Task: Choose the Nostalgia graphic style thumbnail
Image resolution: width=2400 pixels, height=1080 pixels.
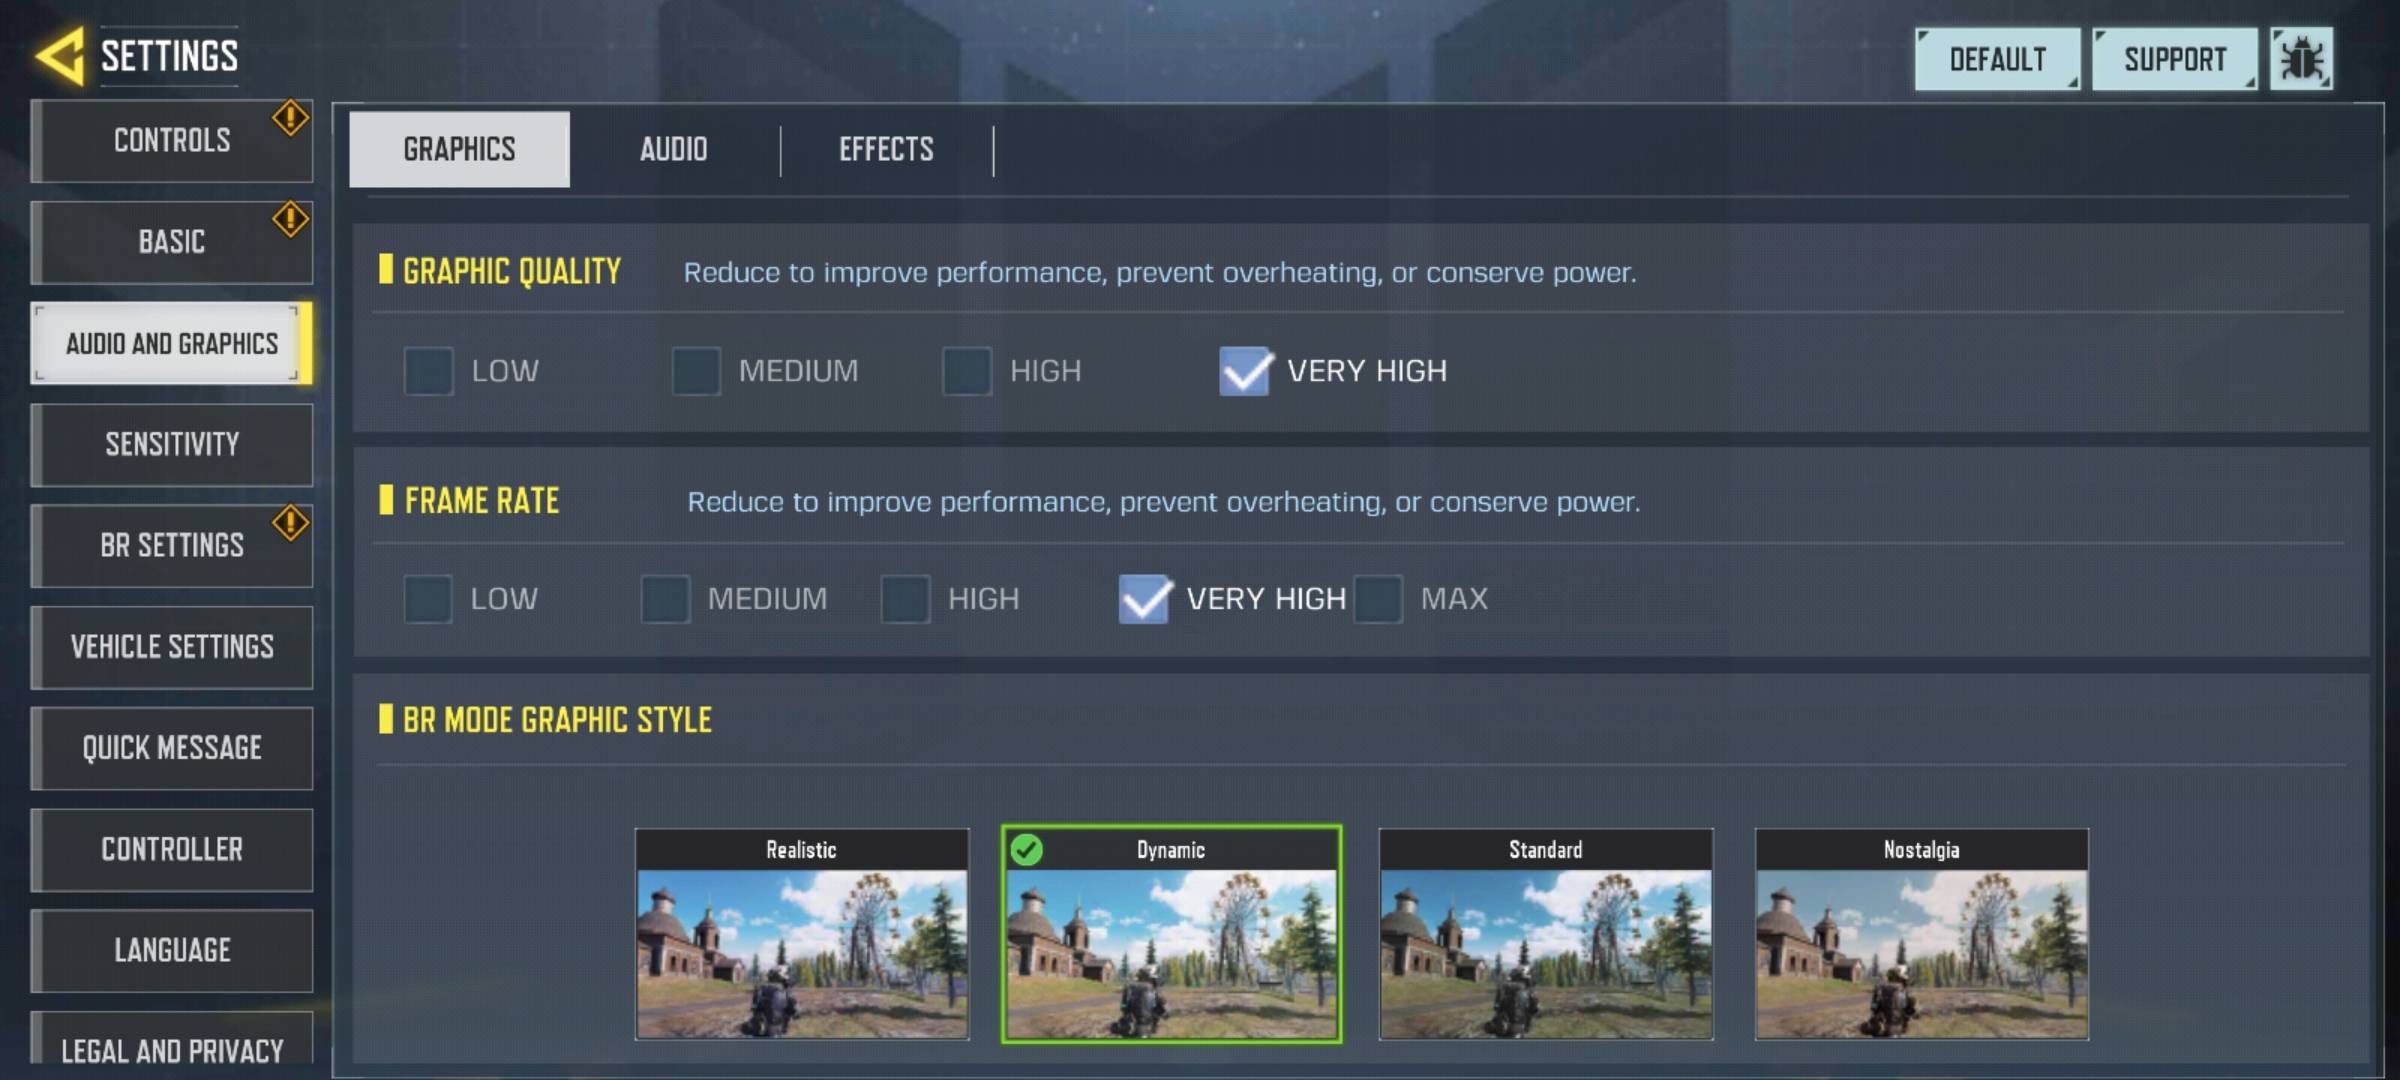Action: 1922,935
